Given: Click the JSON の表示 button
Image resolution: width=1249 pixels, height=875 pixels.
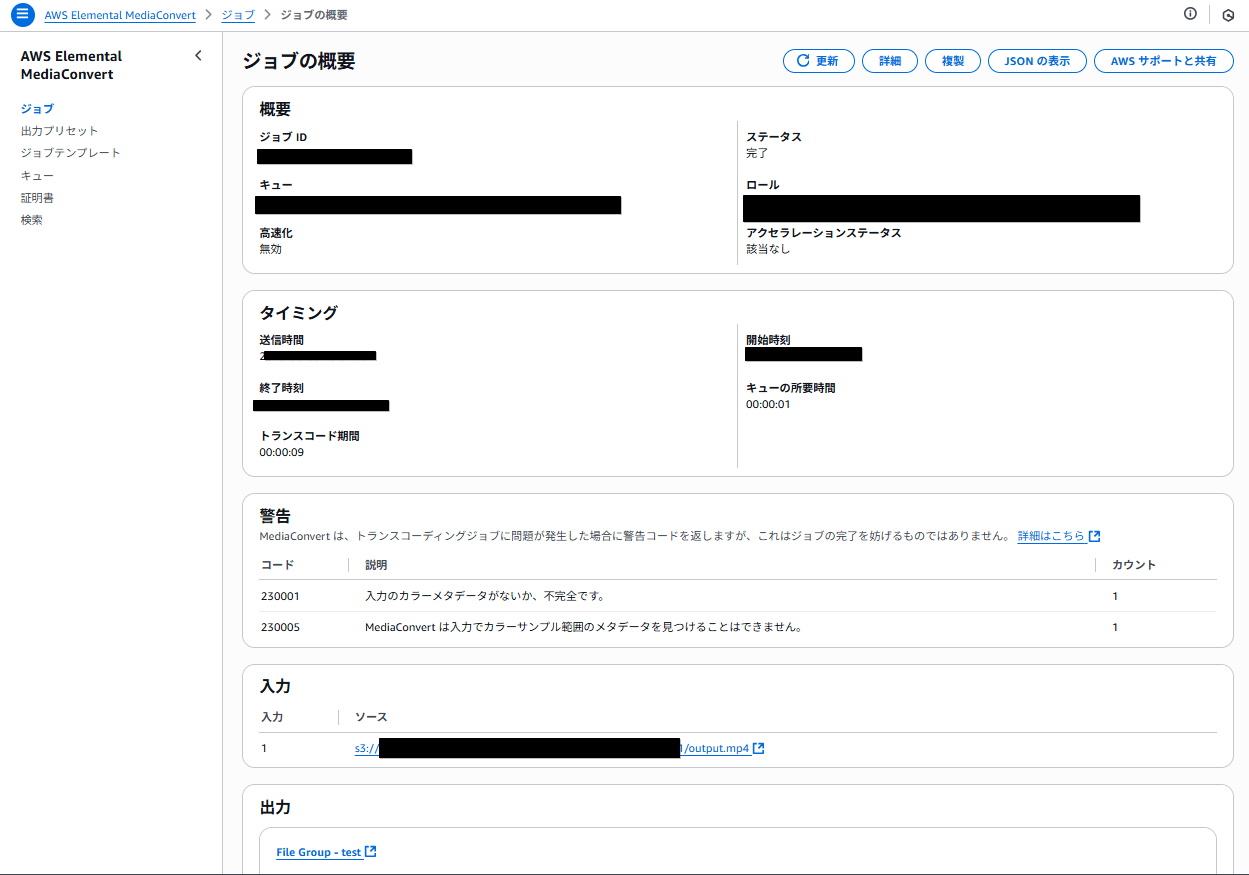Looking at the screenshot, I should [x=1037, y=61].
